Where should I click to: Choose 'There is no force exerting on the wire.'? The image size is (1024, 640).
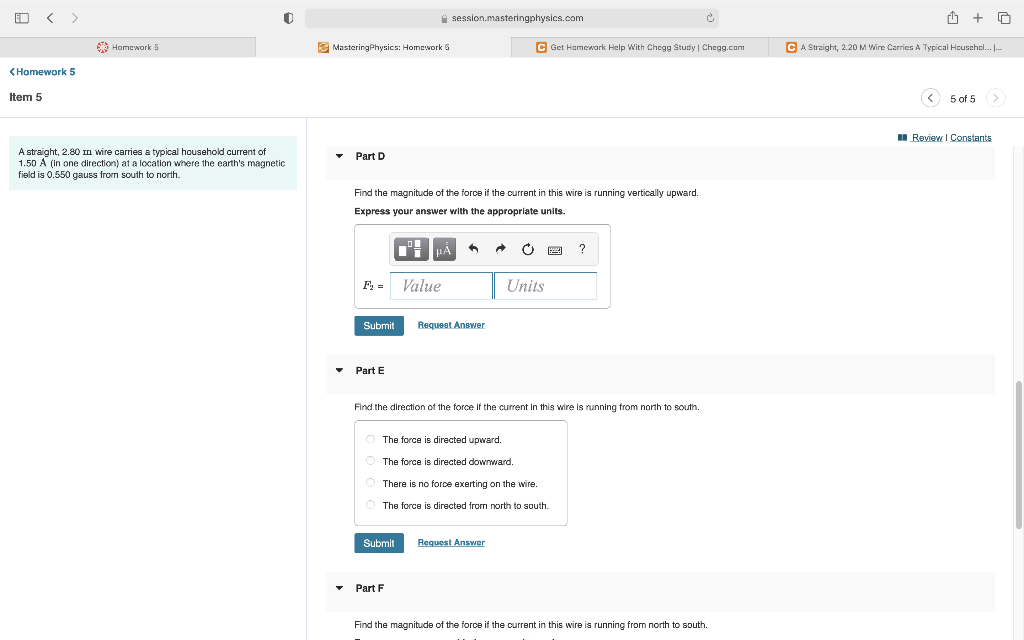pos(370,483)
